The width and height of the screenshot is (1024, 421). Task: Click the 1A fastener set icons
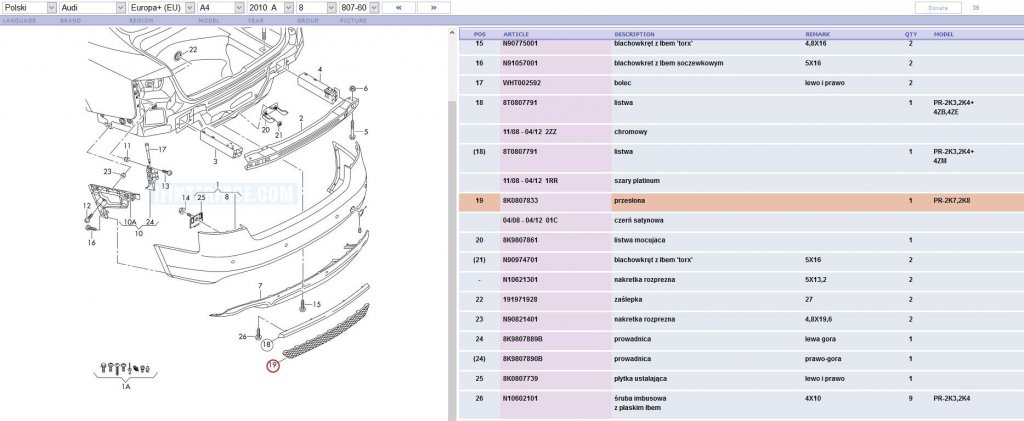[126, 369]
